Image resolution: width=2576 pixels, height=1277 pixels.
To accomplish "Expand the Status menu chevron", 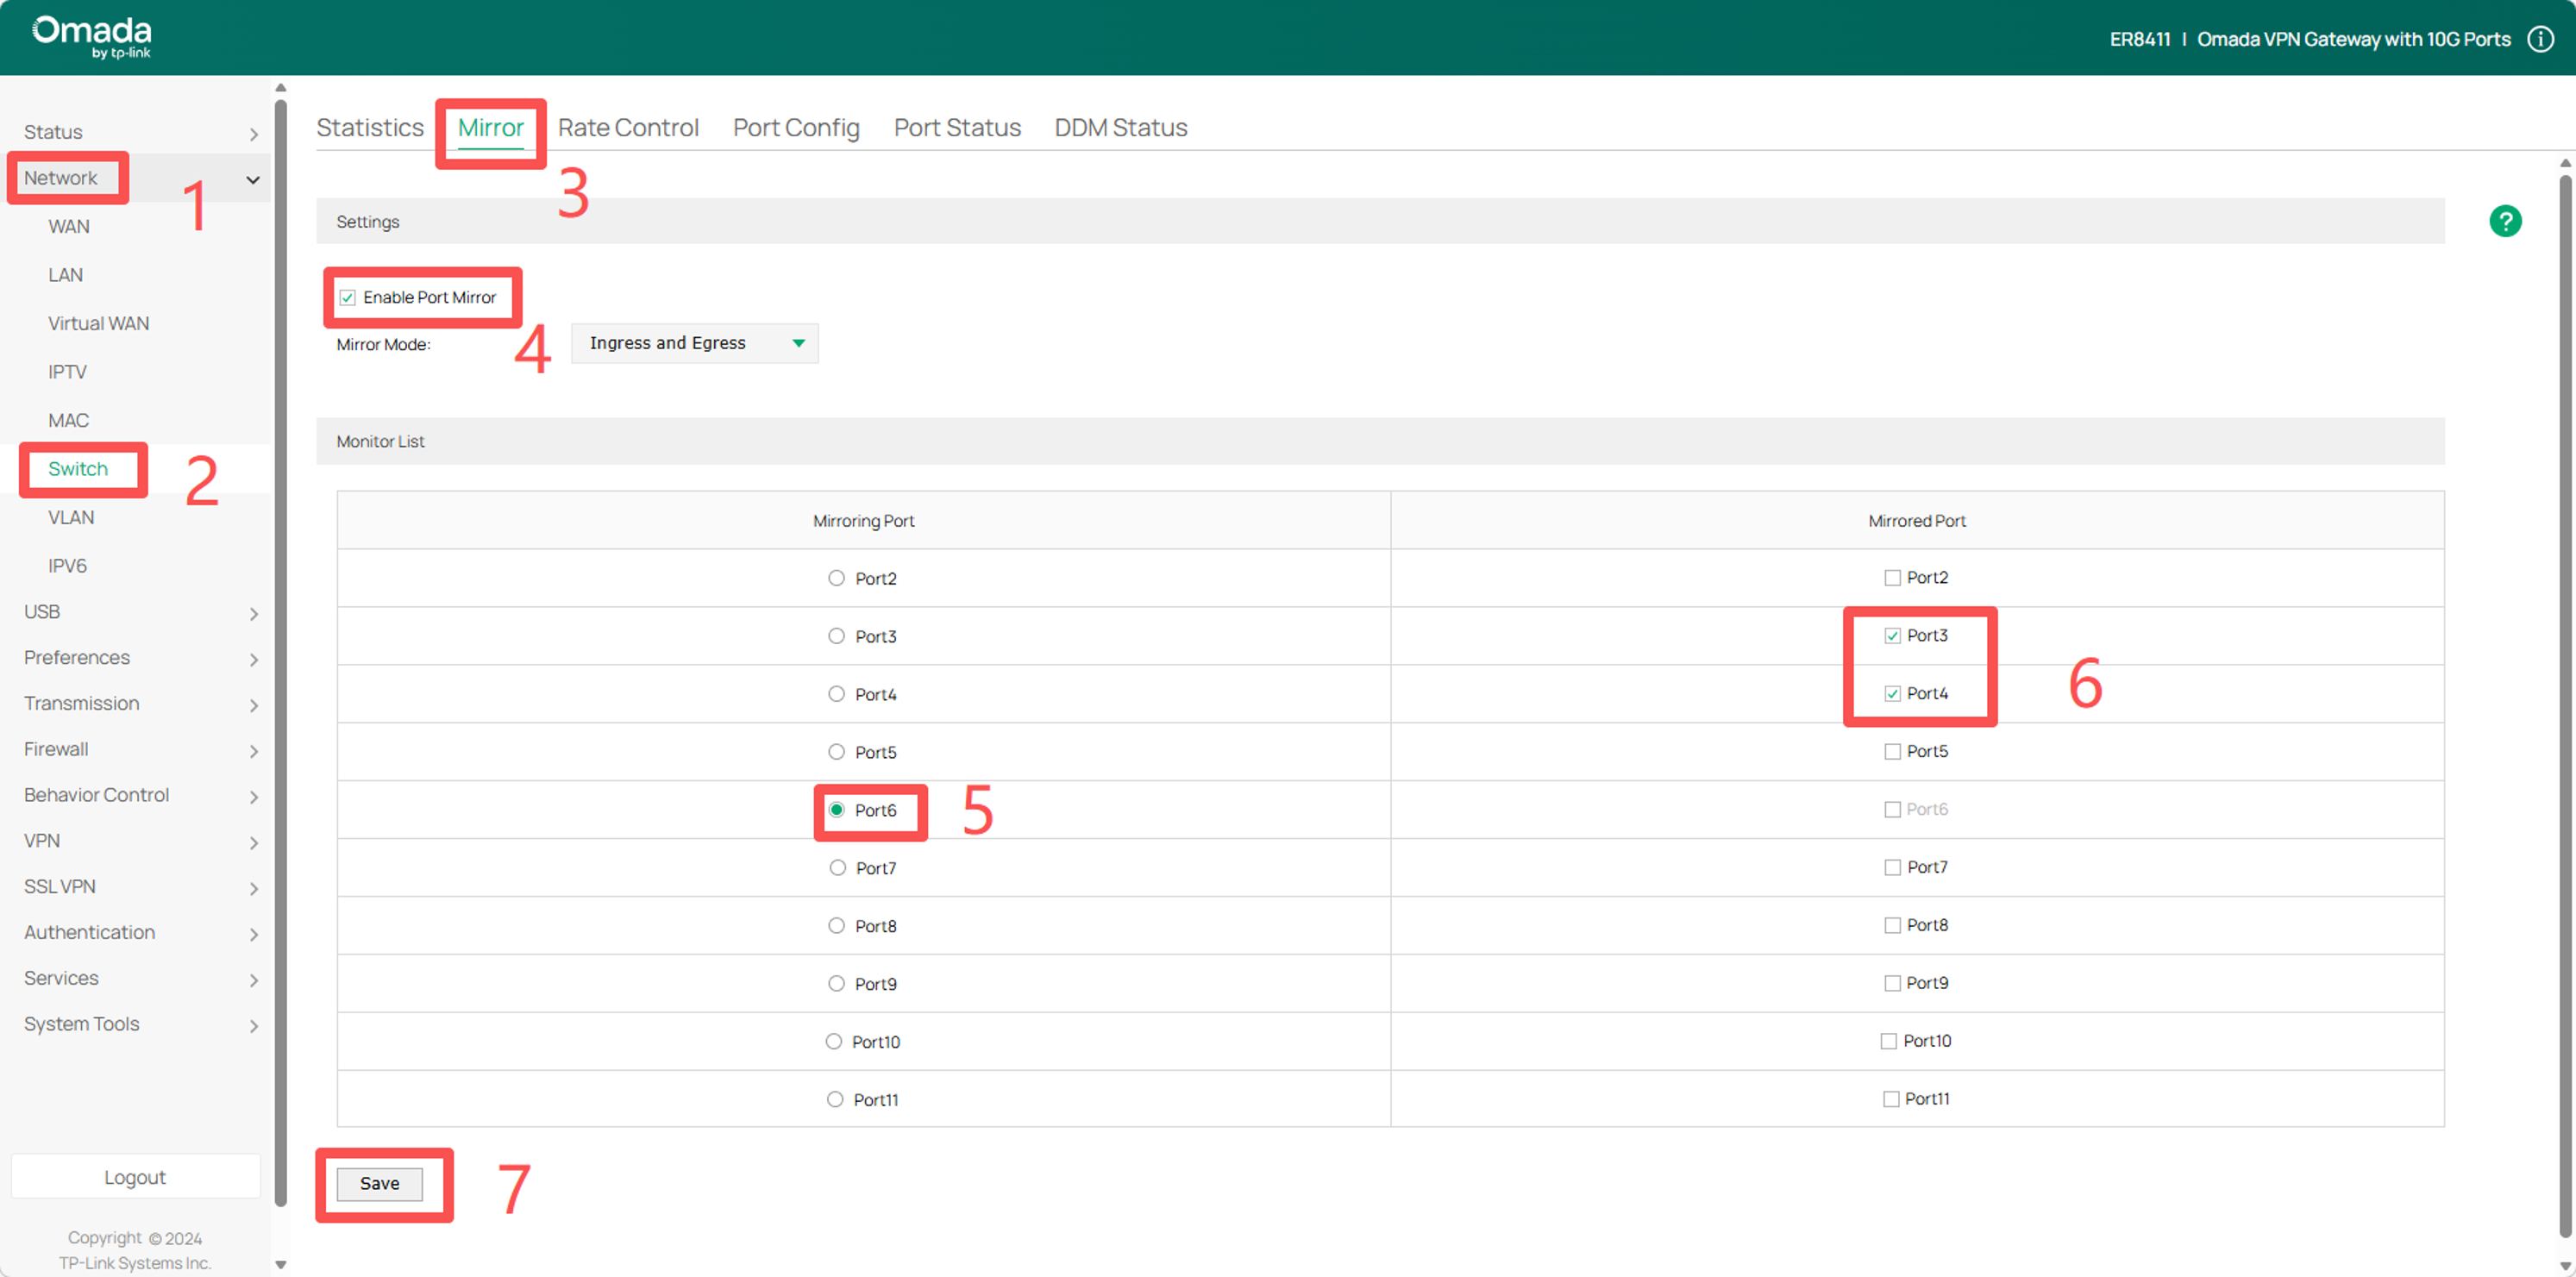I will point(254,134).
